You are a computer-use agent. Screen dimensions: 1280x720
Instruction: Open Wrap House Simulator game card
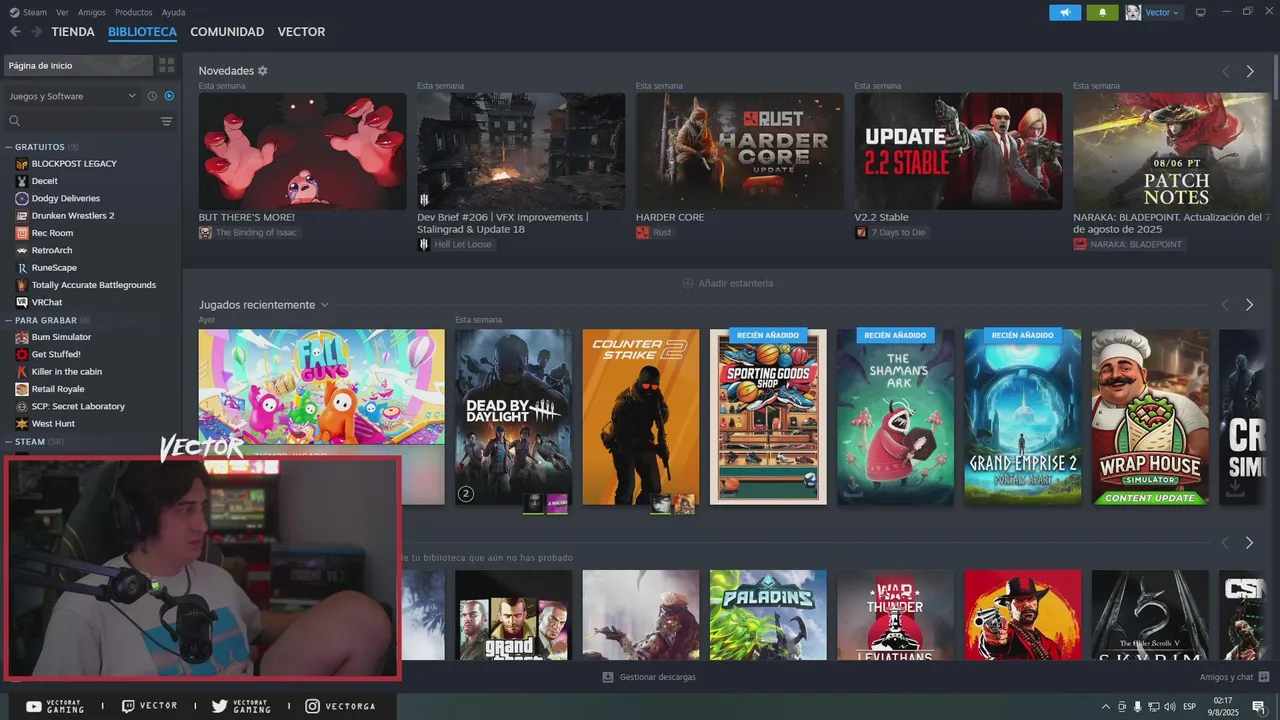click(x=1150, y=417)
